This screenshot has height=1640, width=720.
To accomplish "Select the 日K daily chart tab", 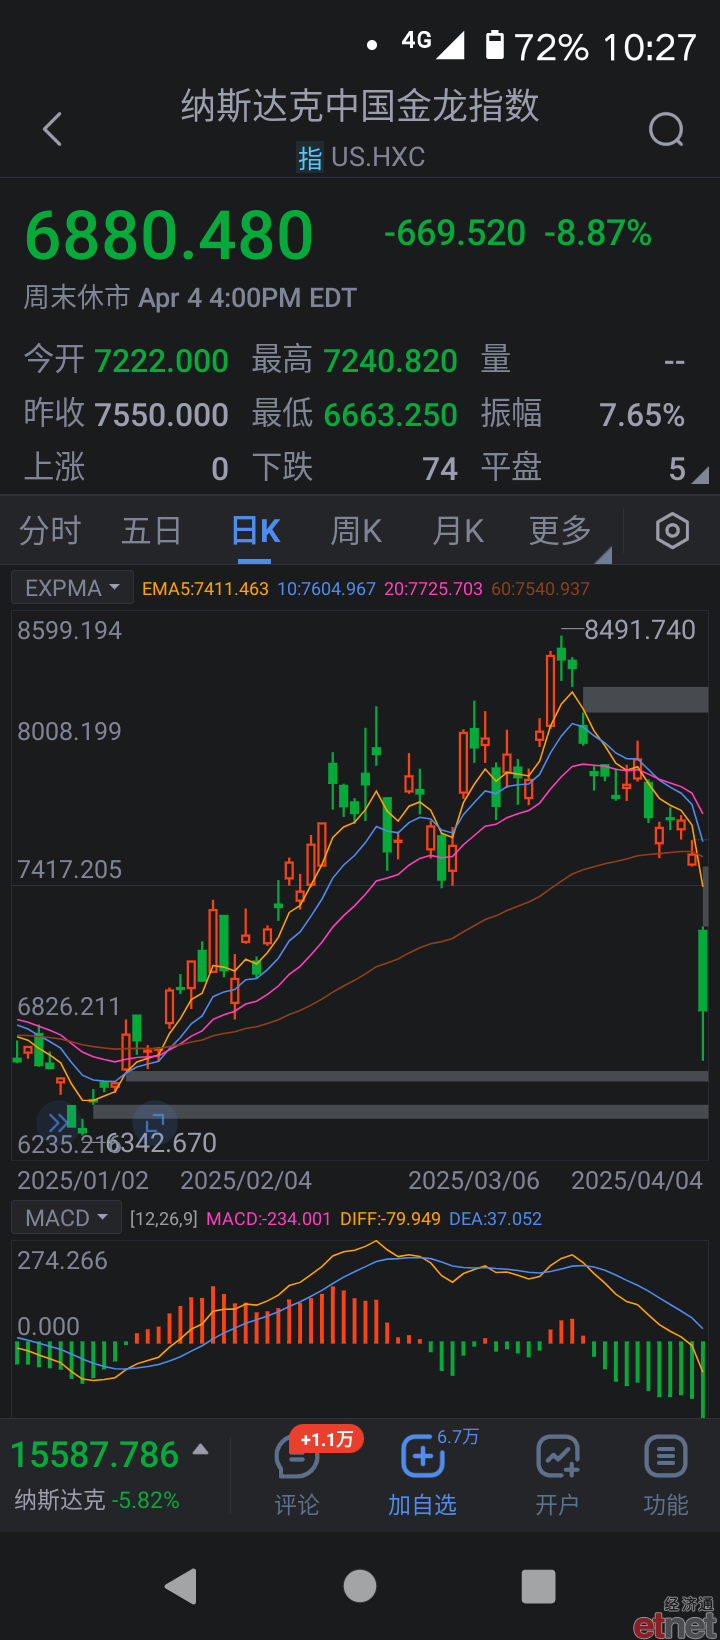I will point(256,531).
